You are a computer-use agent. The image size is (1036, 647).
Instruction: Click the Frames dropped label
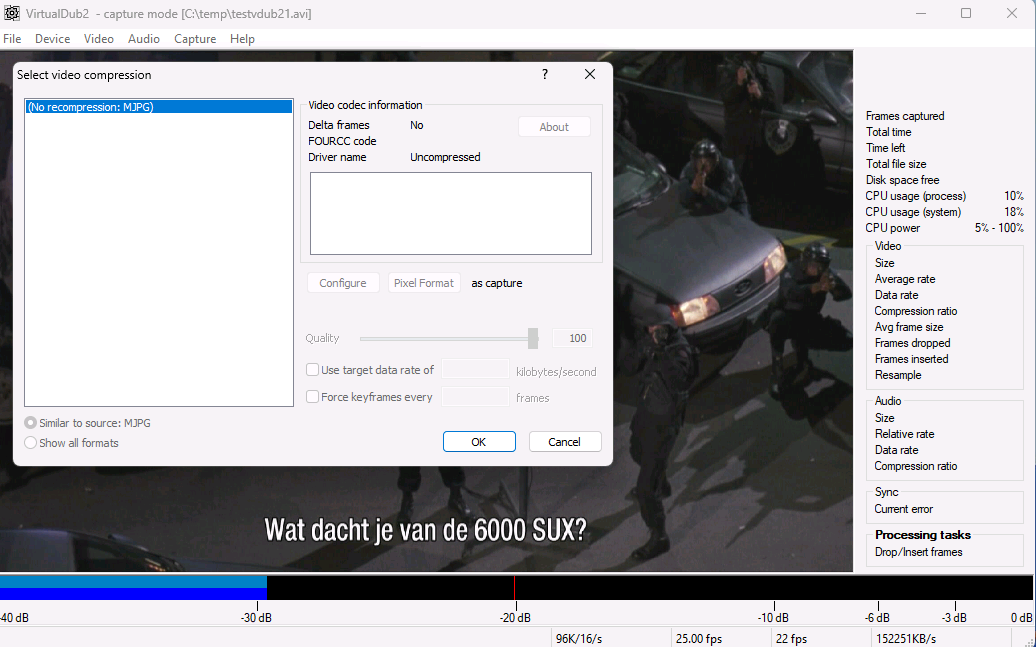click(912, 343)
